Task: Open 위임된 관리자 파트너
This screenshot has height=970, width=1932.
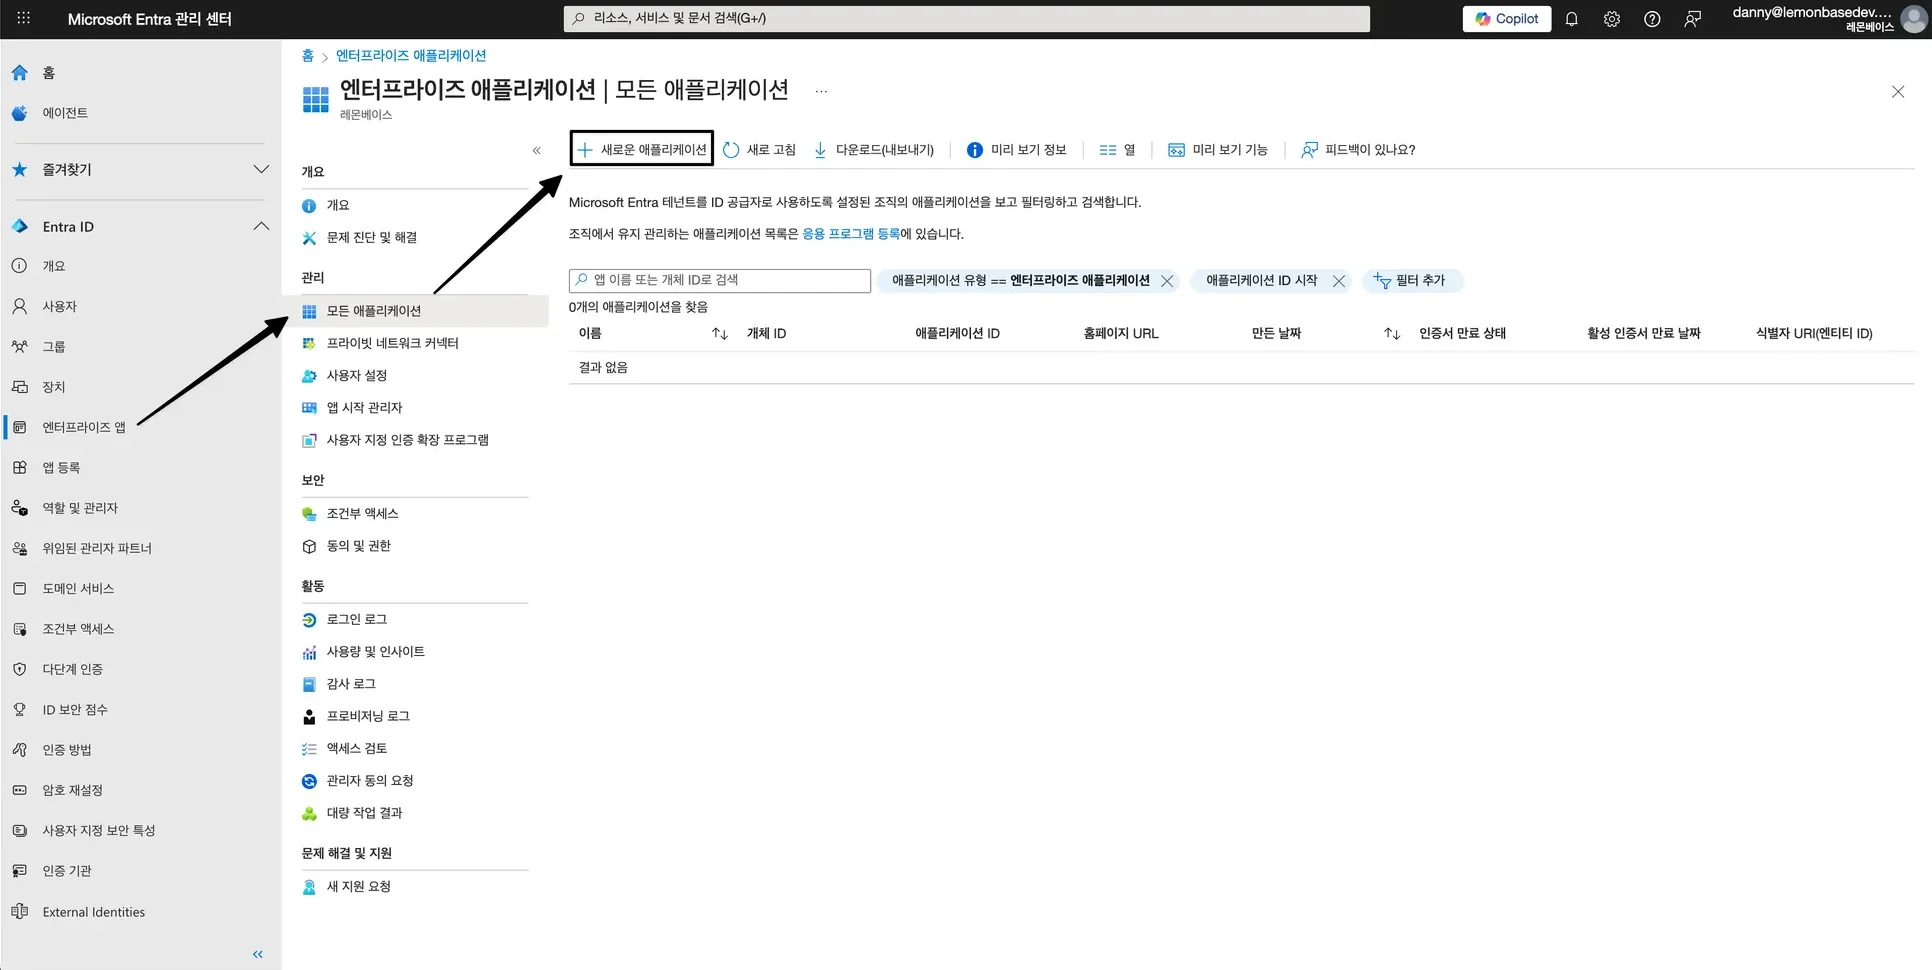Action: coord(96,548)
